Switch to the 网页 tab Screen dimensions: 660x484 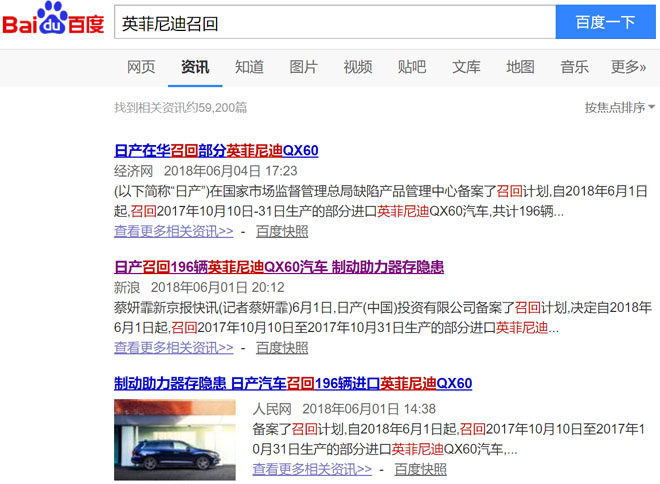pyautogui.click(x=141, y=67)
